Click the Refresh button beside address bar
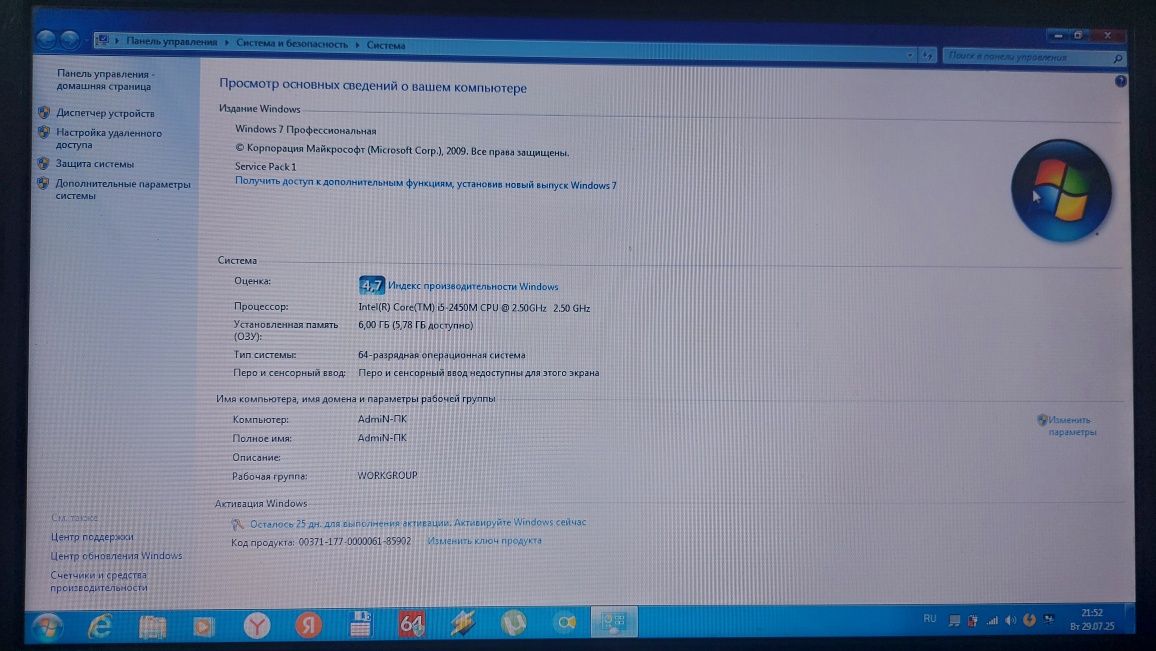 coord(927,55)
